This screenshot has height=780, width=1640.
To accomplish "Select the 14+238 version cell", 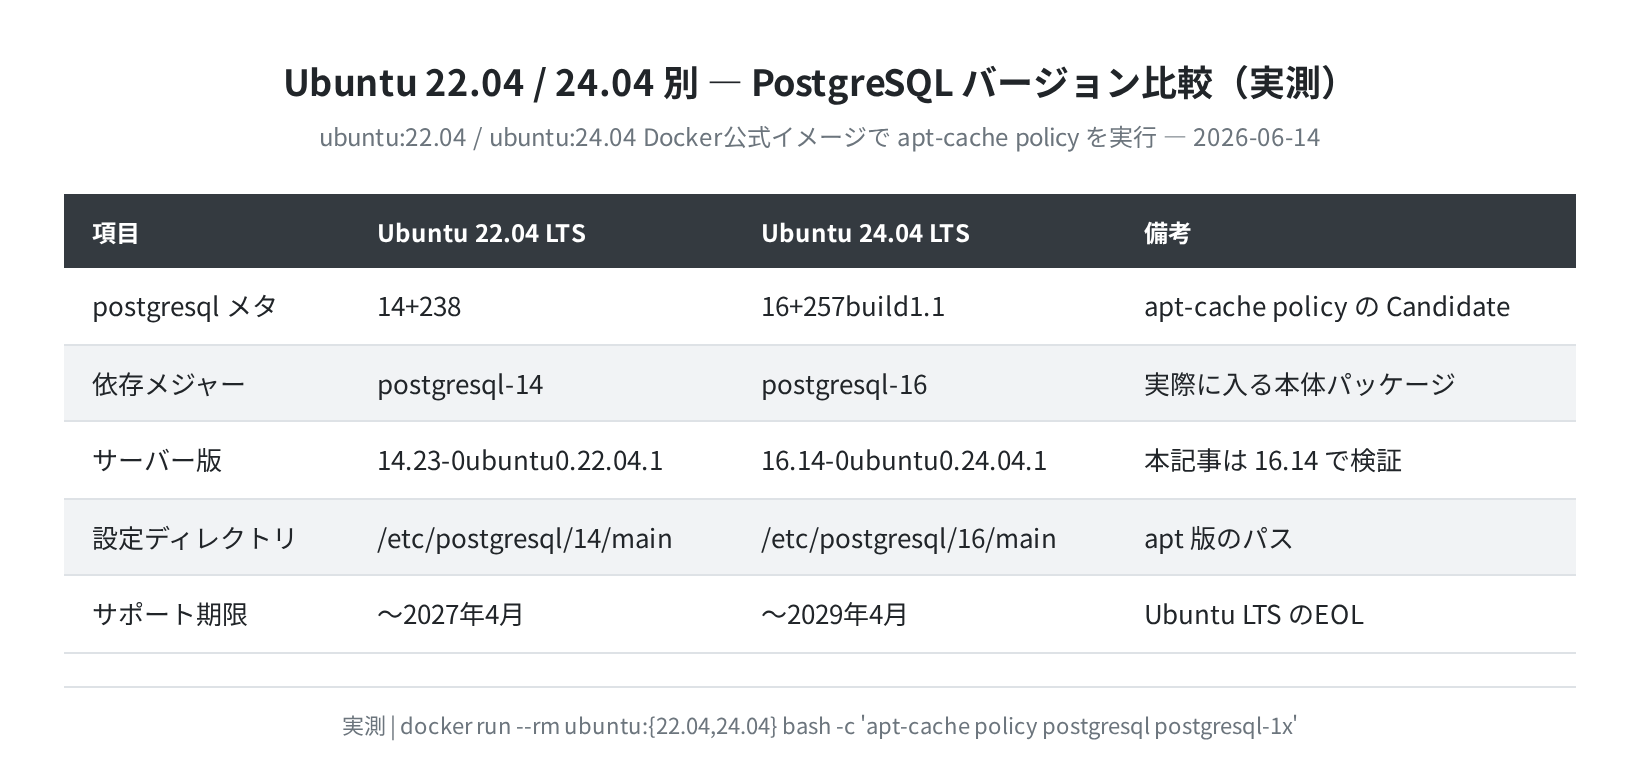I will (419, 306).
